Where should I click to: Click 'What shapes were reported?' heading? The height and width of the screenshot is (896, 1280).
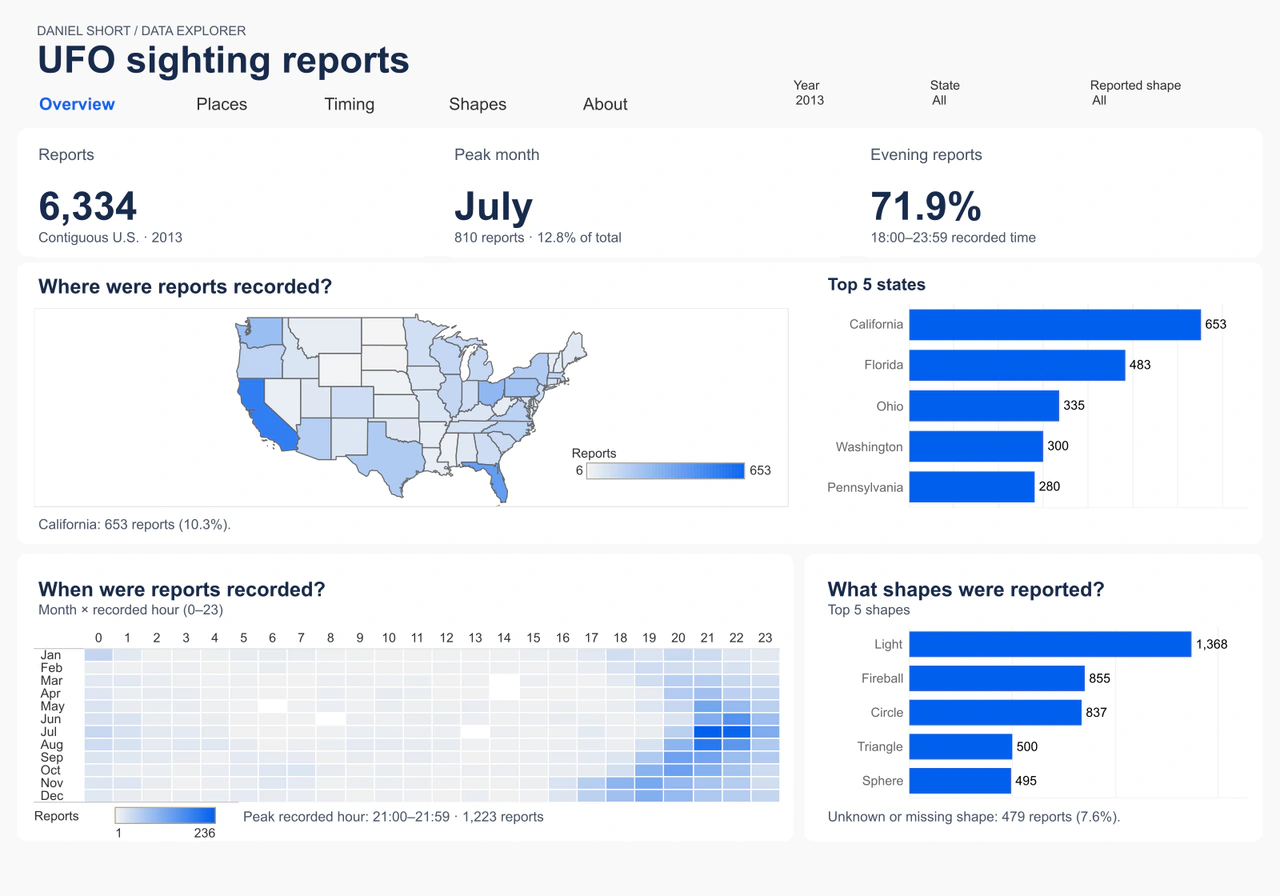tap(966, 590)
